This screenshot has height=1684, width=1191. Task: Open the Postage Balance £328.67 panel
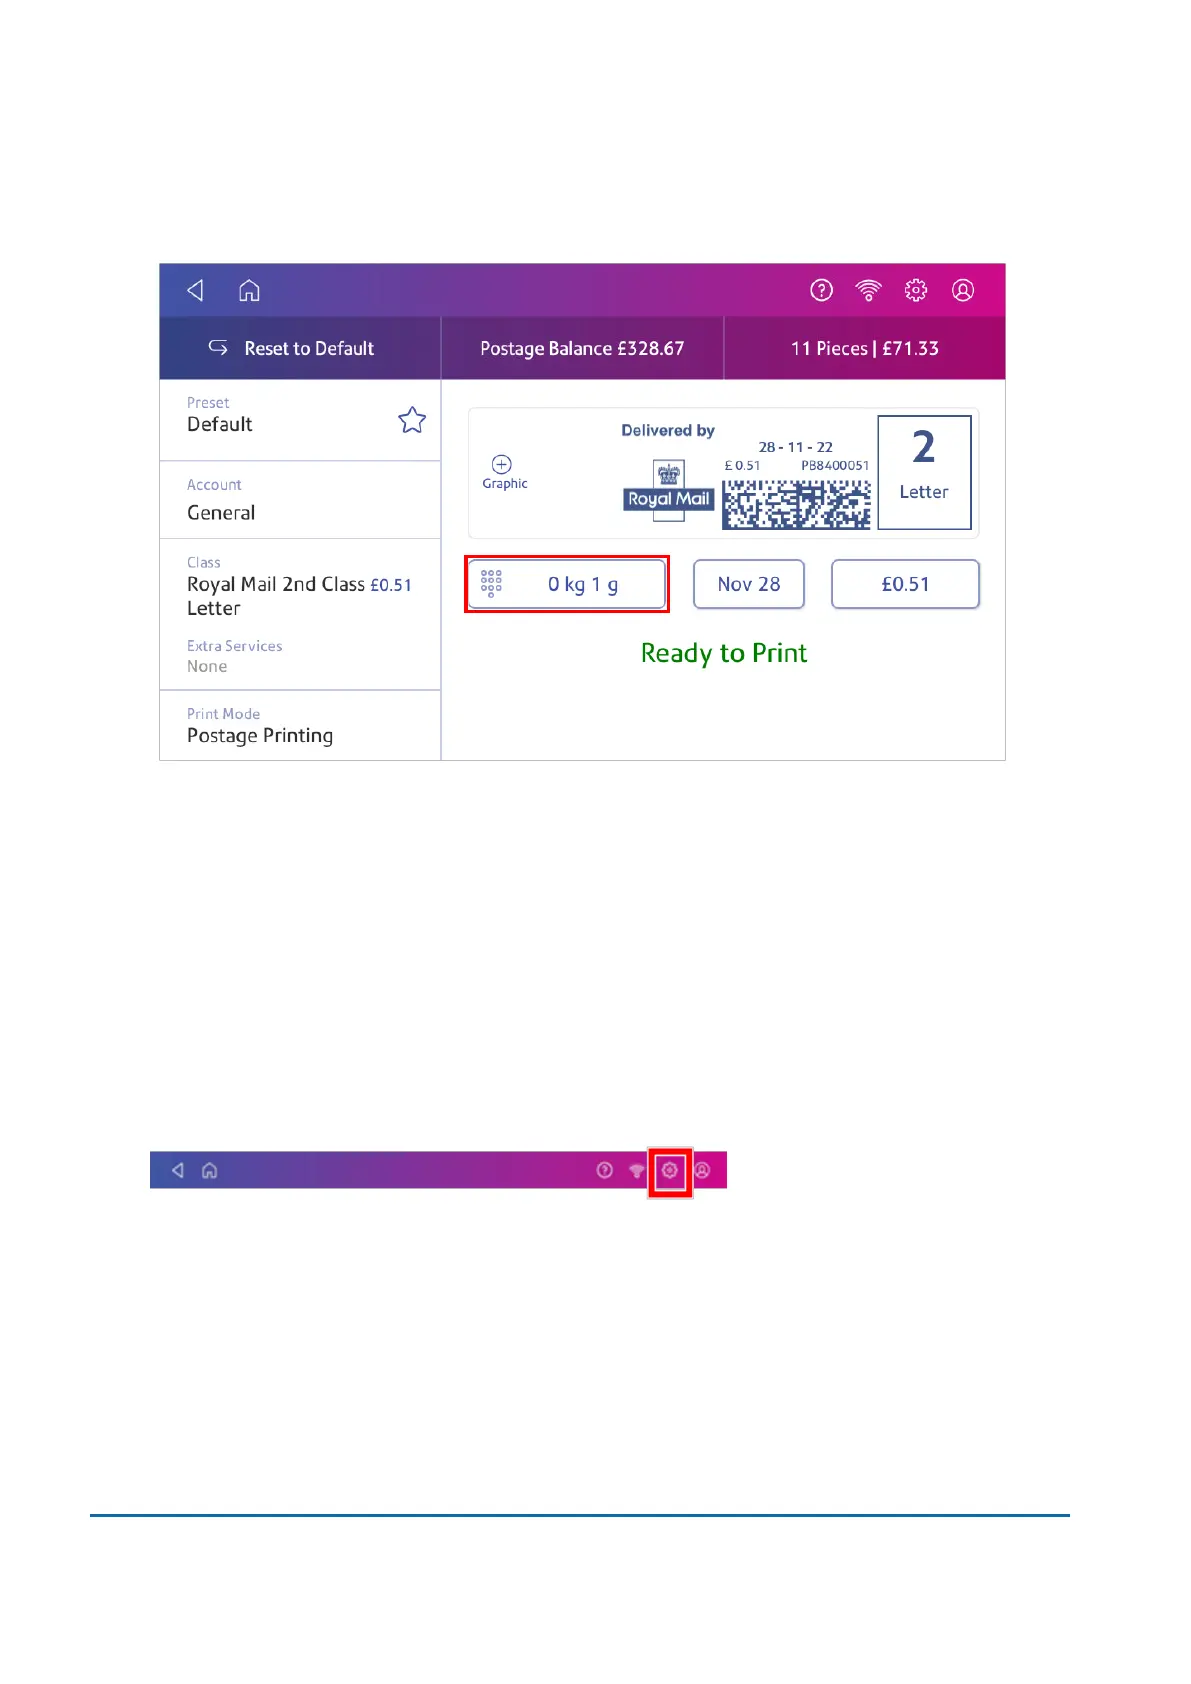[x=582, y=348]
